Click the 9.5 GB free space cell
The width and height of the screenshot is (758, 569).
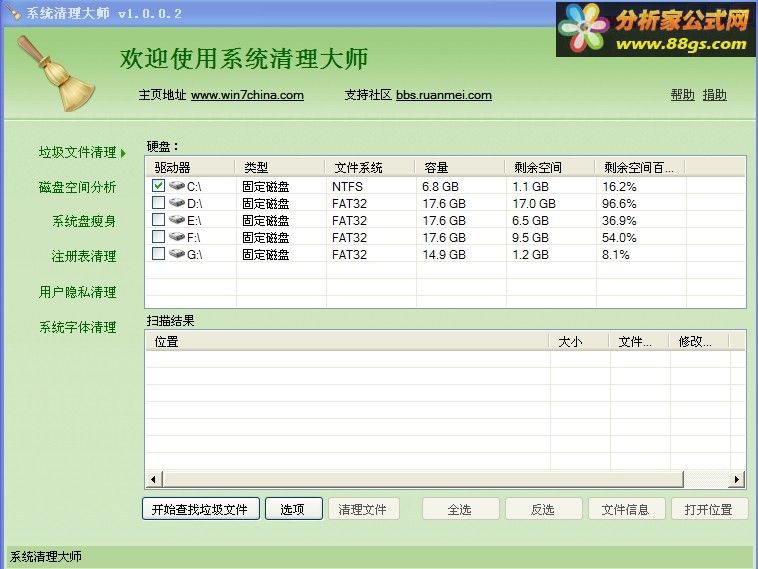530,237
